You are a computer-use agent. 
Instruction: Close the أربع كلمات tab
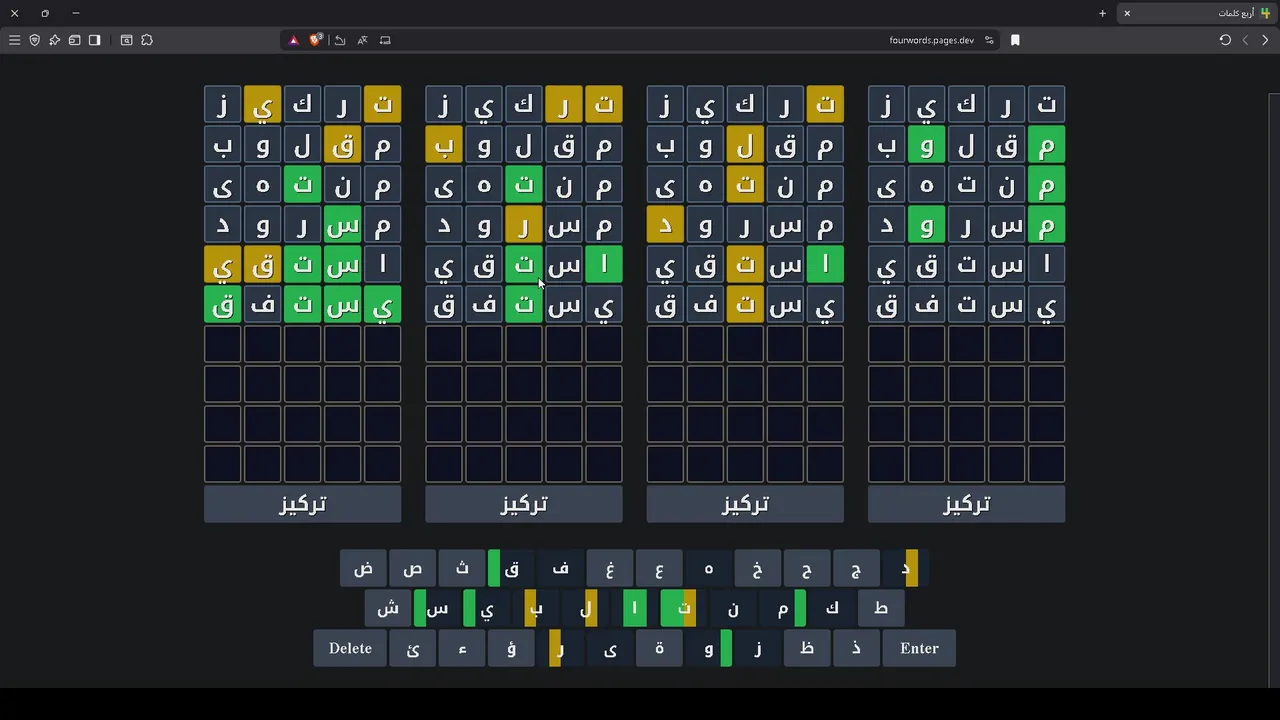[1127, 13]
